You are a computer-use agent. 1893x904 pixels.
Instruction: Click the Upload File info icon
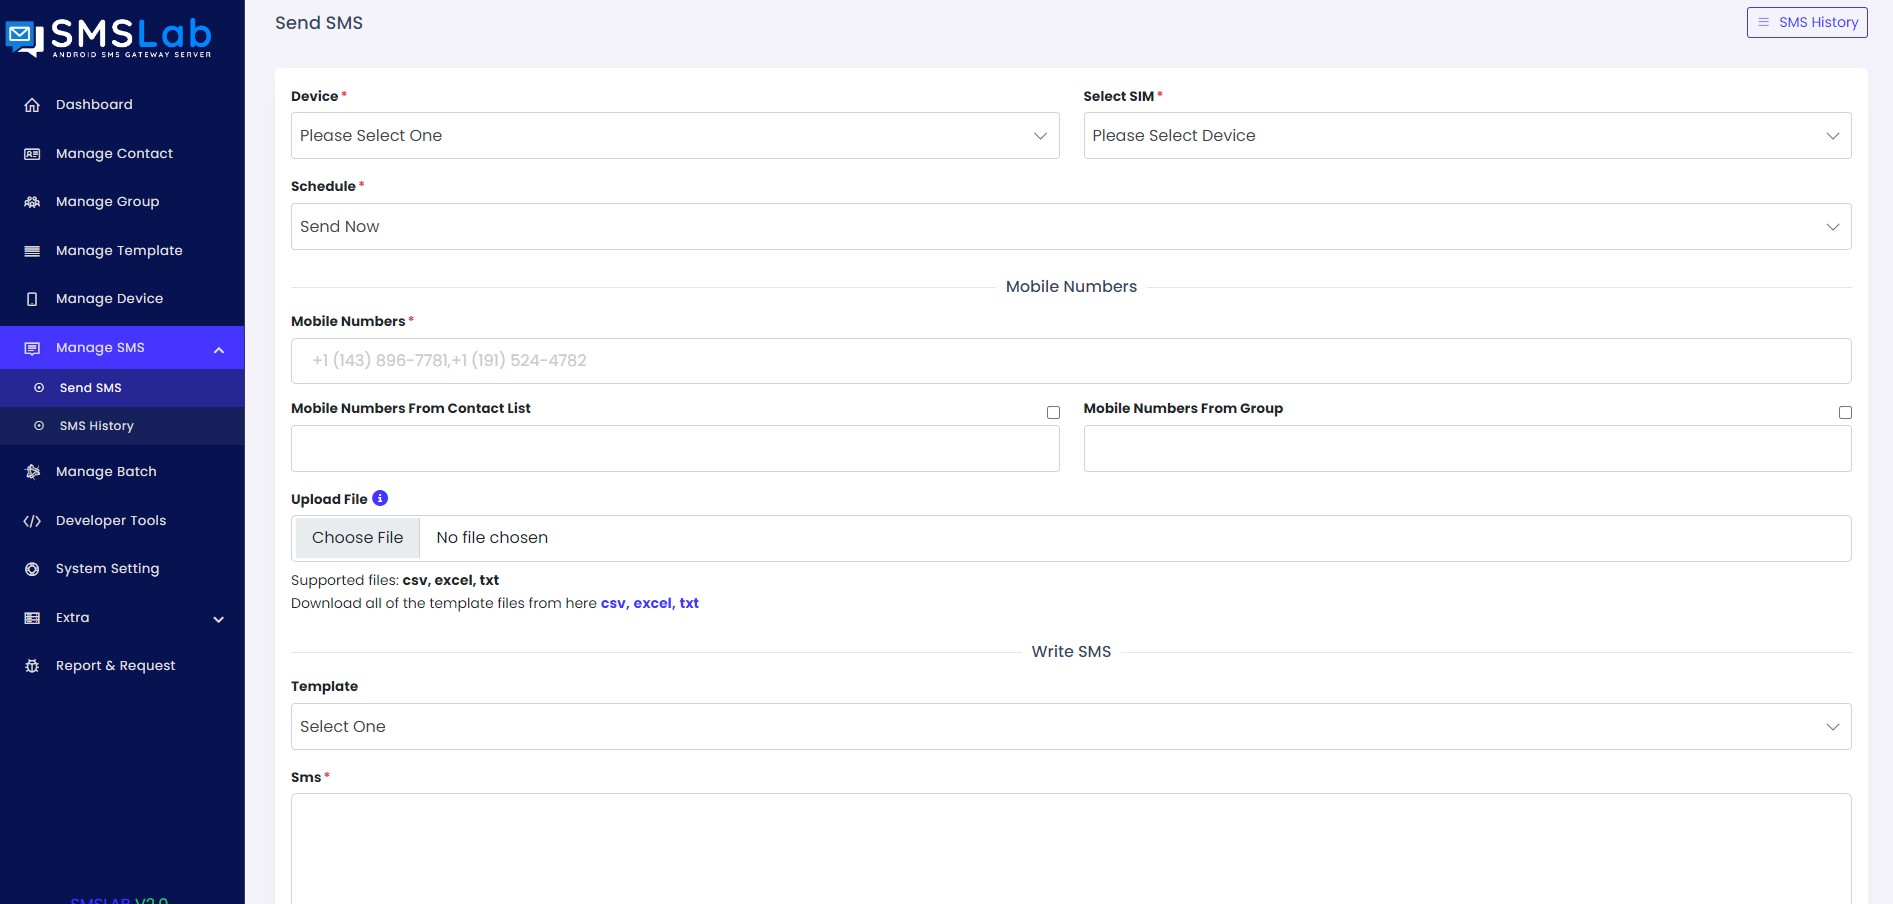[x=380, y=498]
